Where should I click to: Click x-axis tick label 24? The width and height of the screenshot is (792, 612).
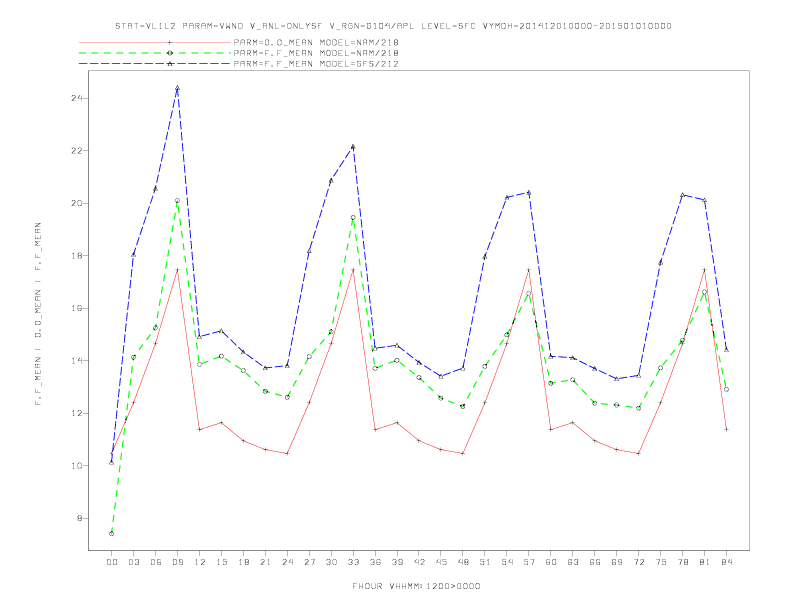coord(287,562)
